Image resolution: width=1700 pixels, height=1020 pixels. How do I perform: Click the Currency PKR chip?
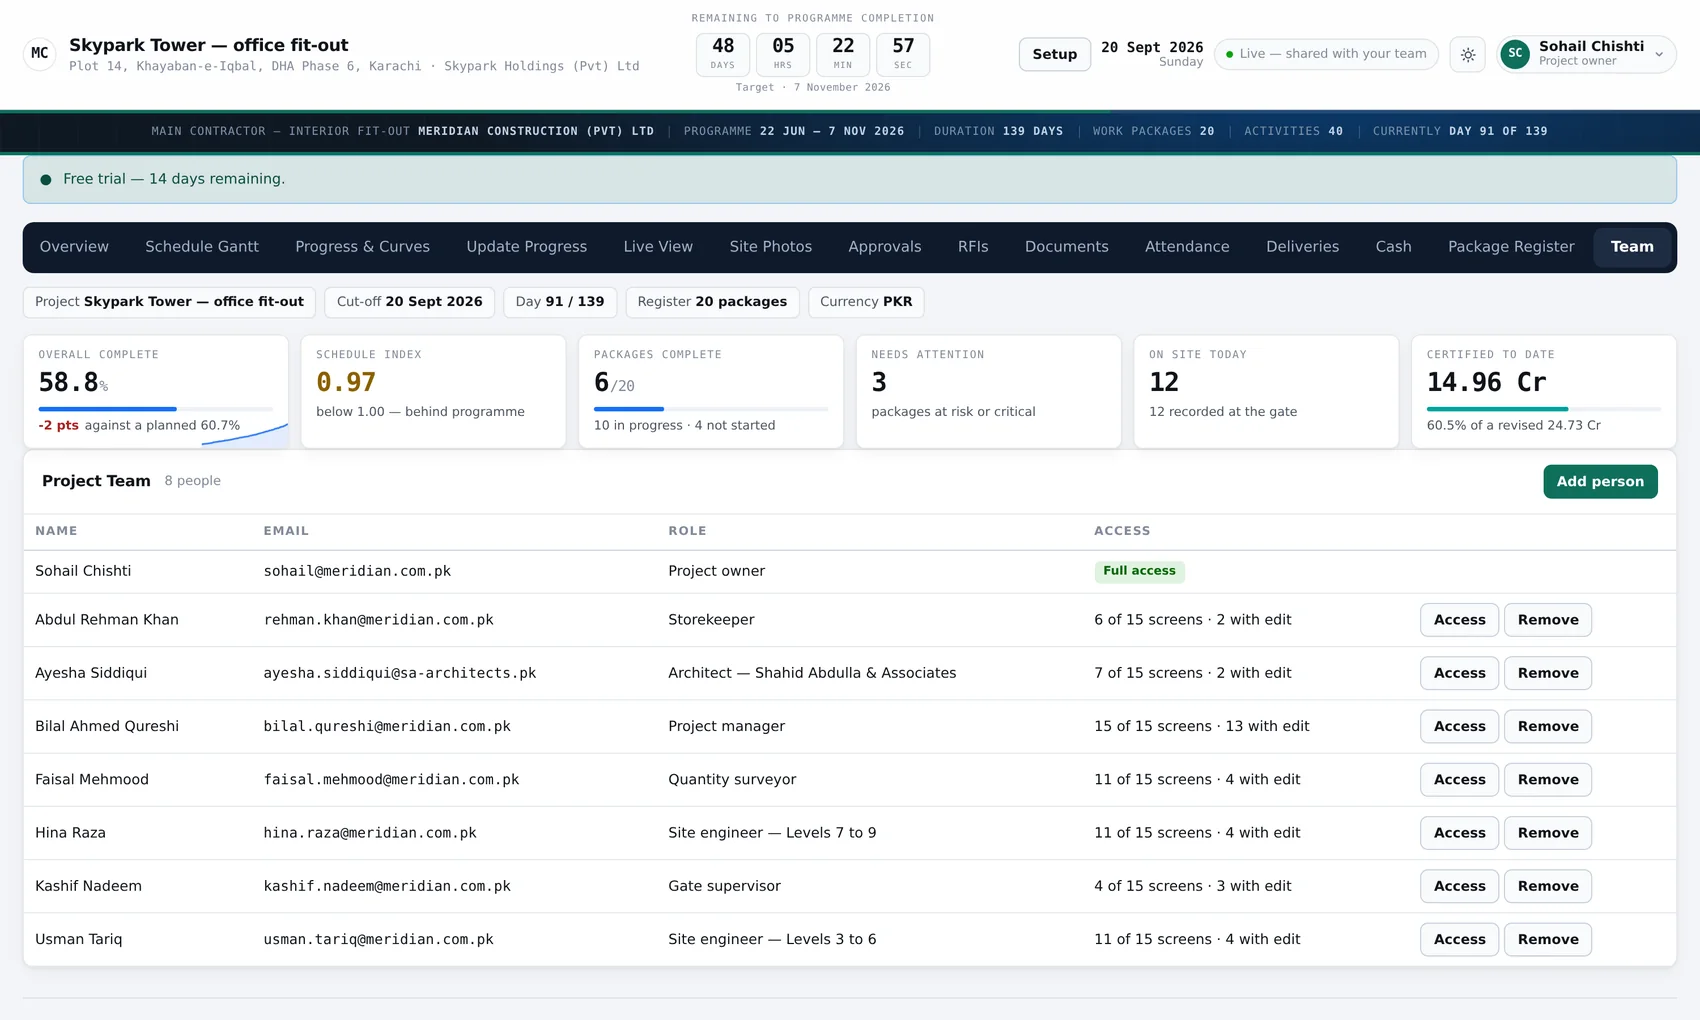(866, 302)
